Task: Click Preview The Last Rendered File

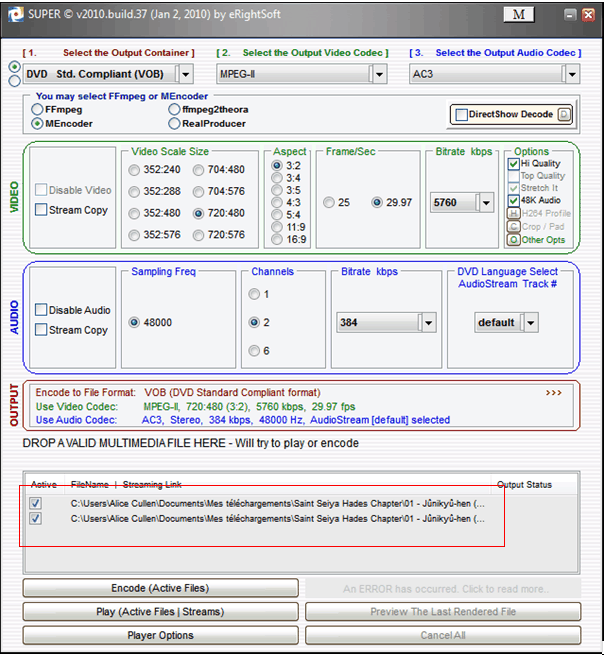Action: (443, 612)
